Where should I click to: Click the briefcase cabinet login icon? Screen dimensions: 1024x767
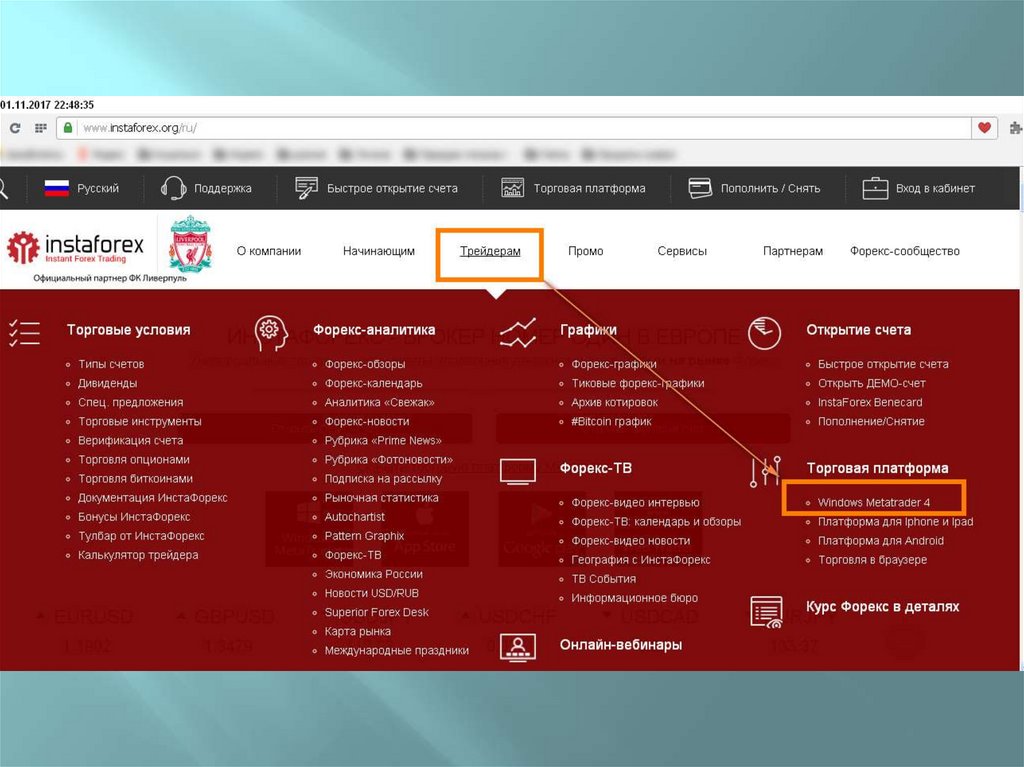[x=875, y=188]
